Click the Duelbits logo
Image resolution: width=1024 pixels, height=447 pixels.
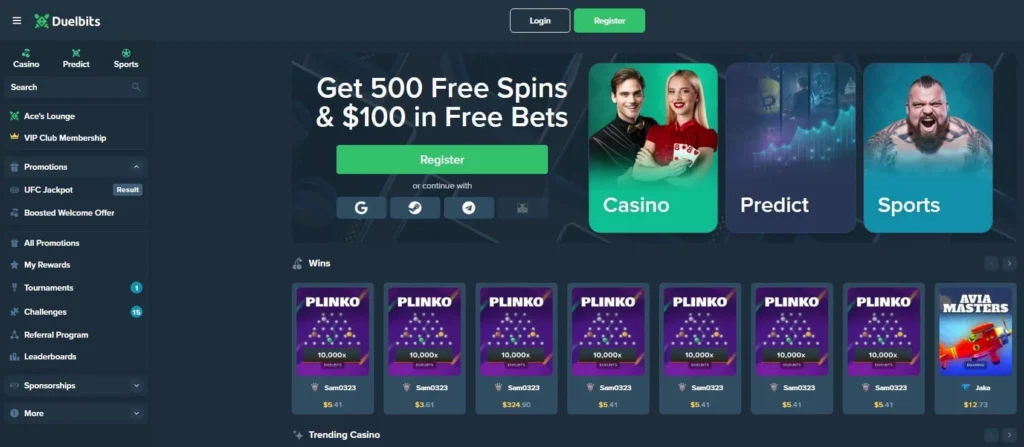pos(67,21)
